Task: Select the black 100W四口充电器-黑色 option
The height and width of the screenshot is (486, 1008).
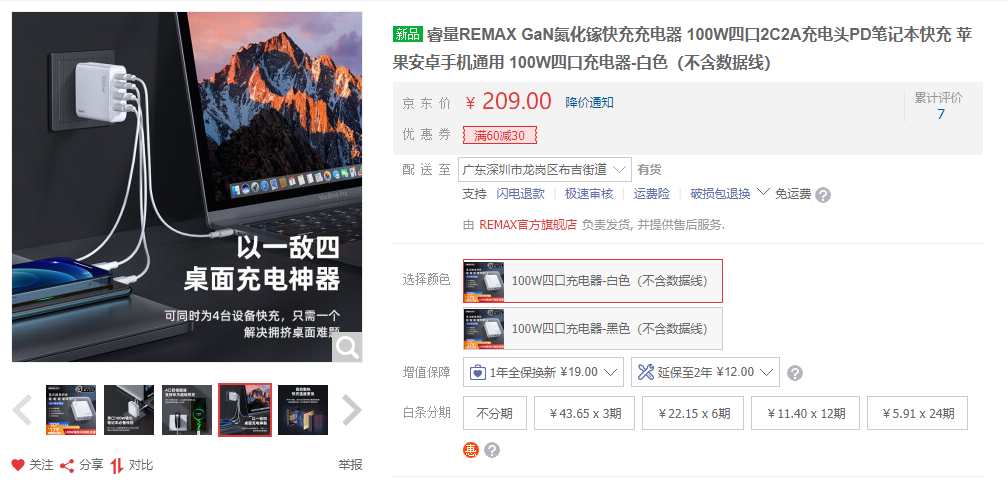Action: click(x=593, y=328)
